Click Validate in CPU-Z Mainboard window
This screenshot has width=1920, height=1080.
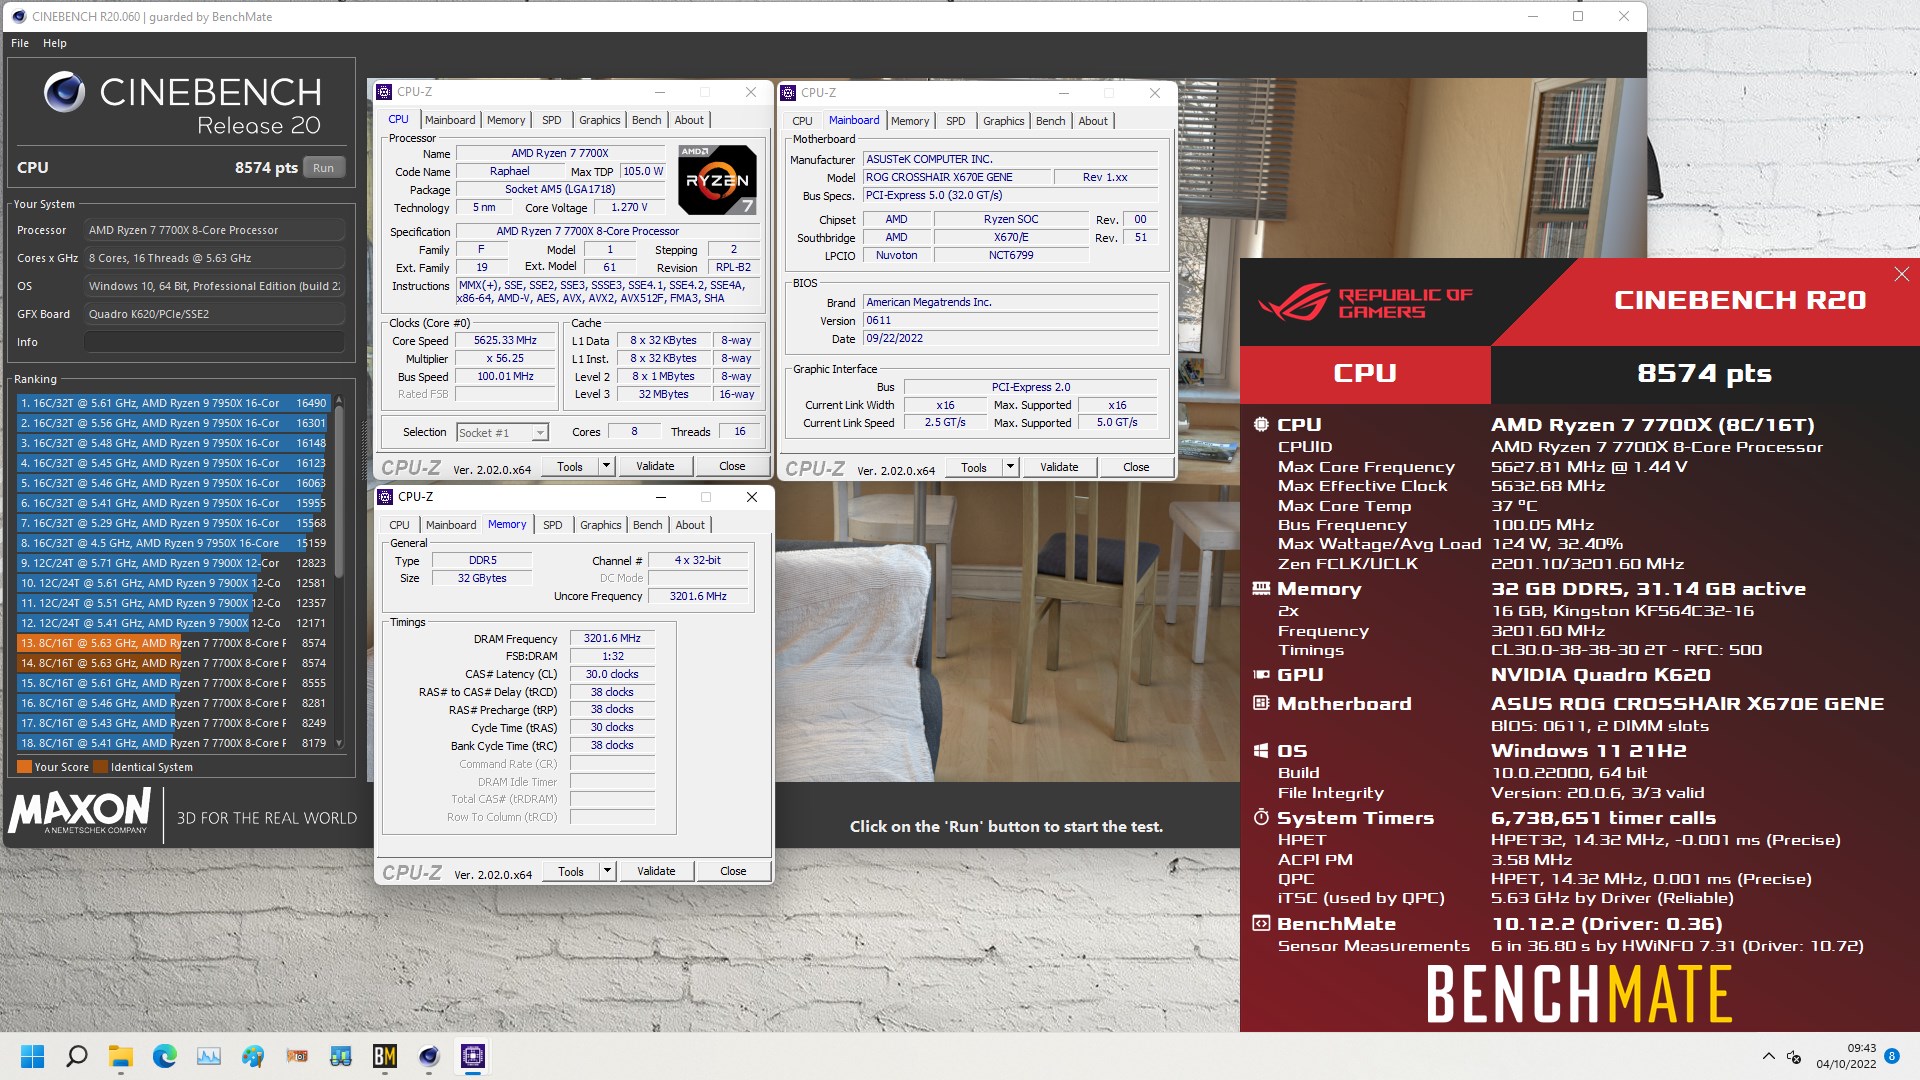coord(1059,467)
